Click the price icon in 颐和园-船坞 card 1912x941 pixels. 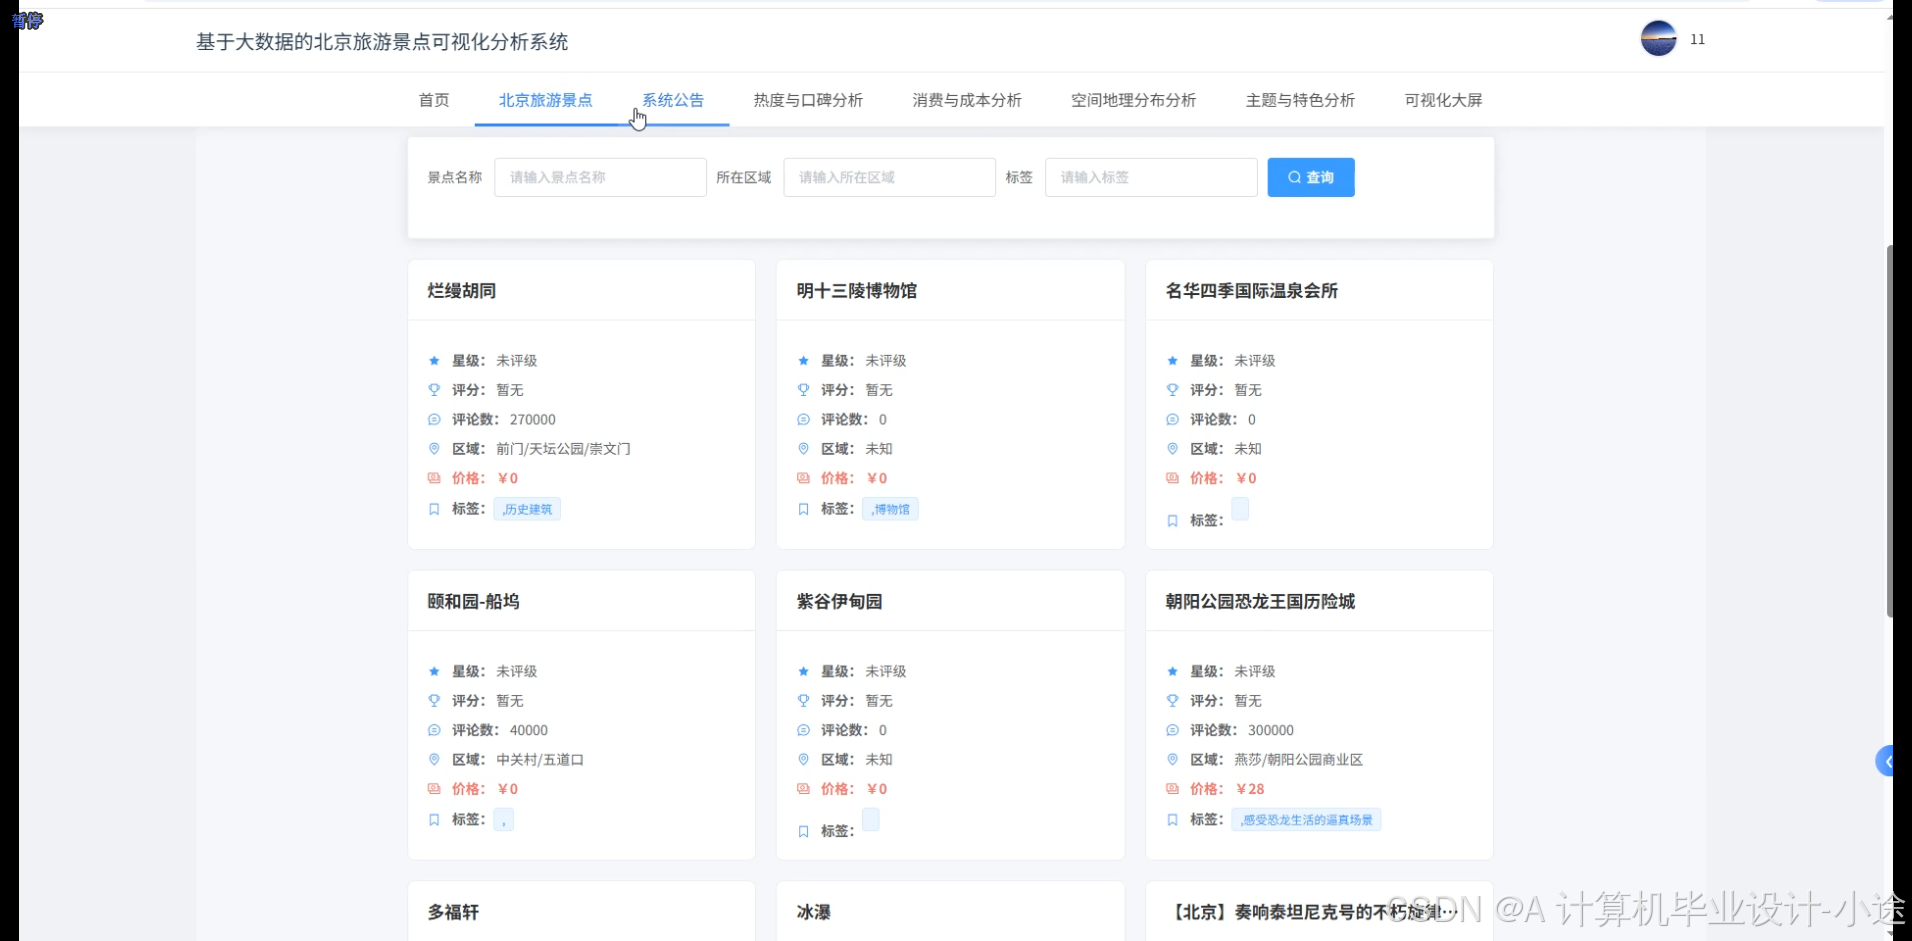(434, 789)
